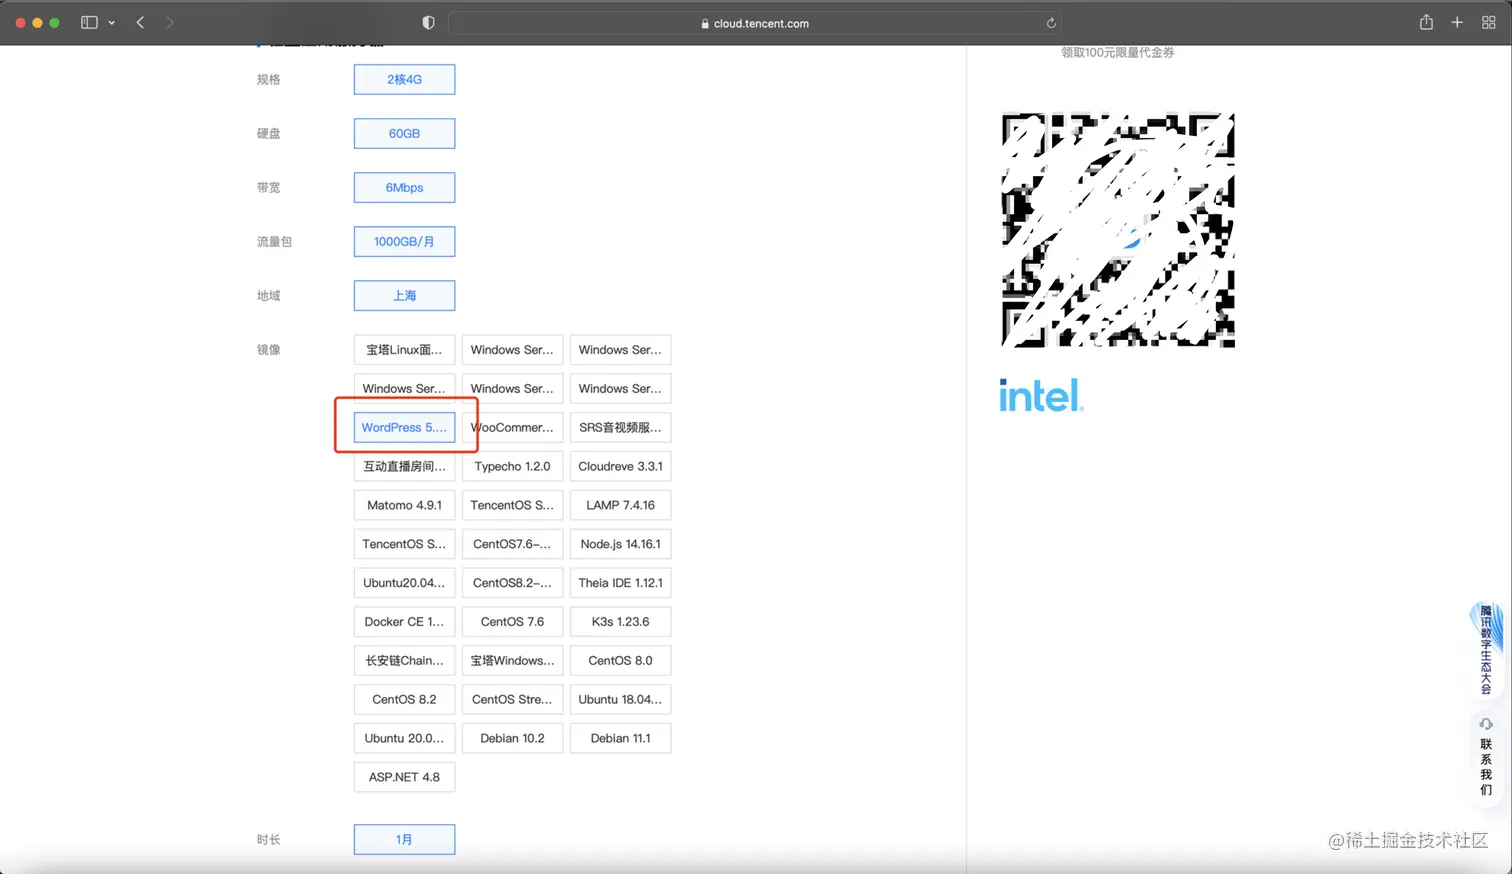
Task: Select the 2核4G specification option
Action: (404, 79)
